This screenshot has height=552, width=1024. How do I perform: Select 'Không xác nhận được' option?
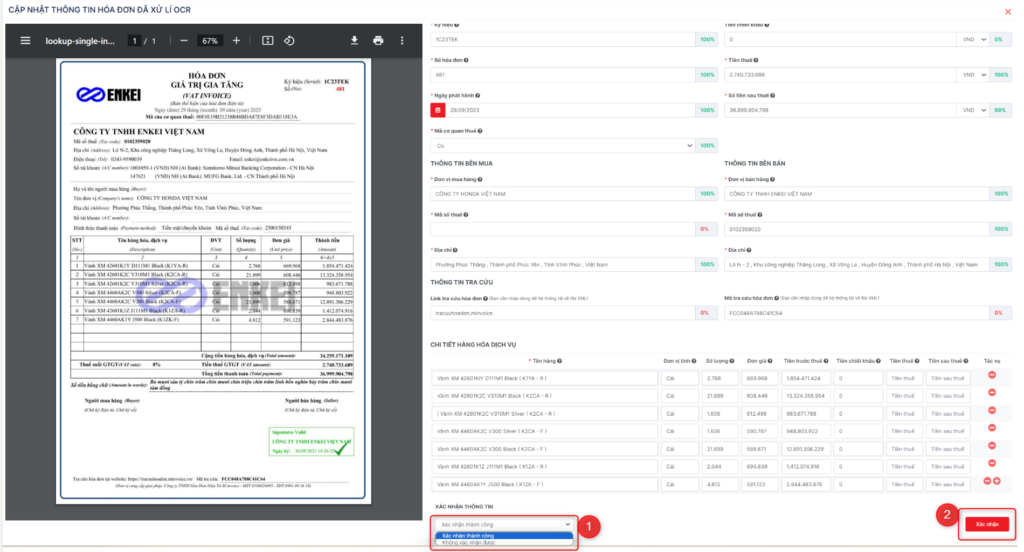click(x=504, y=542)
